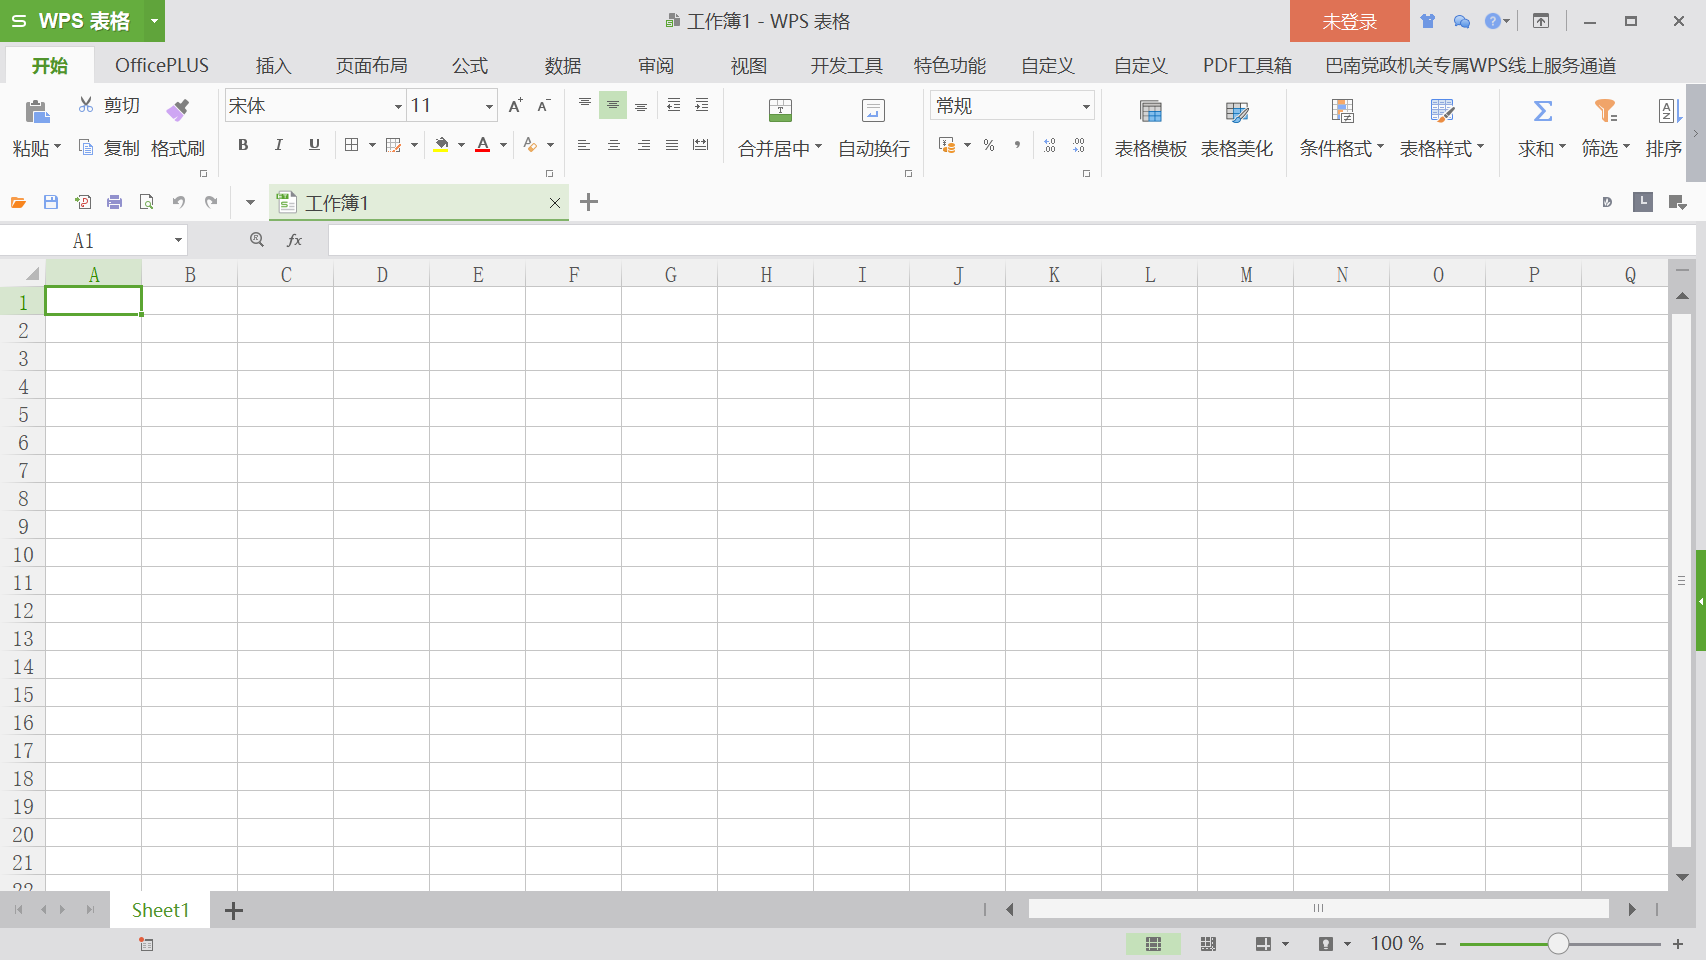The width and height of the screenshot is (1706, 960).
Task: Open the 插入 ribbon tab
Action: (x=273, y=66)
